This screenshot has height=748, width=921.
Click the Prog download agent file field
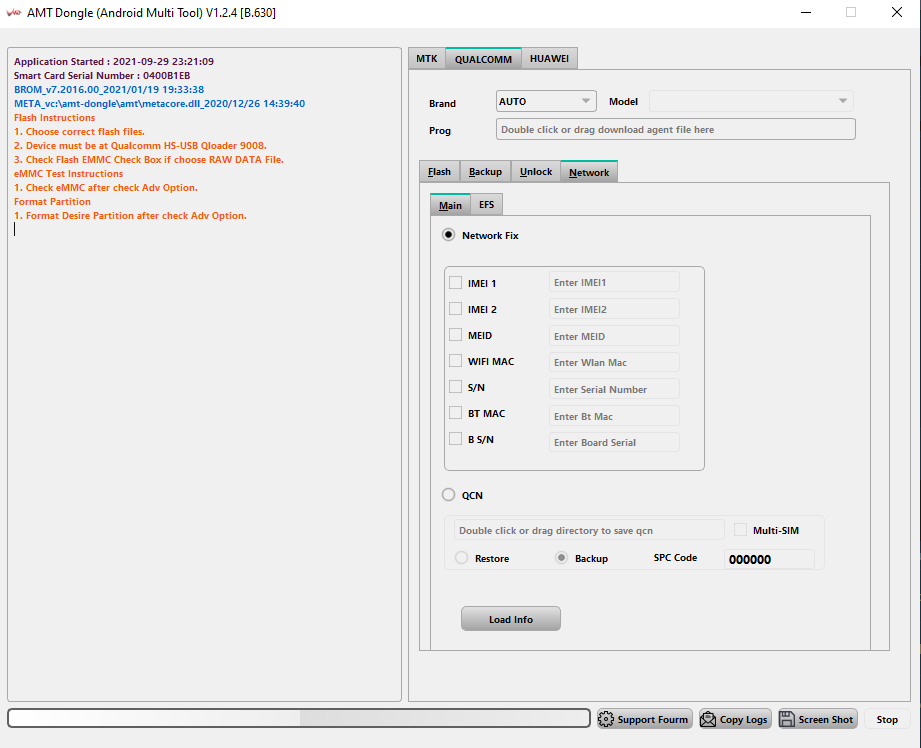coord(675,129)
